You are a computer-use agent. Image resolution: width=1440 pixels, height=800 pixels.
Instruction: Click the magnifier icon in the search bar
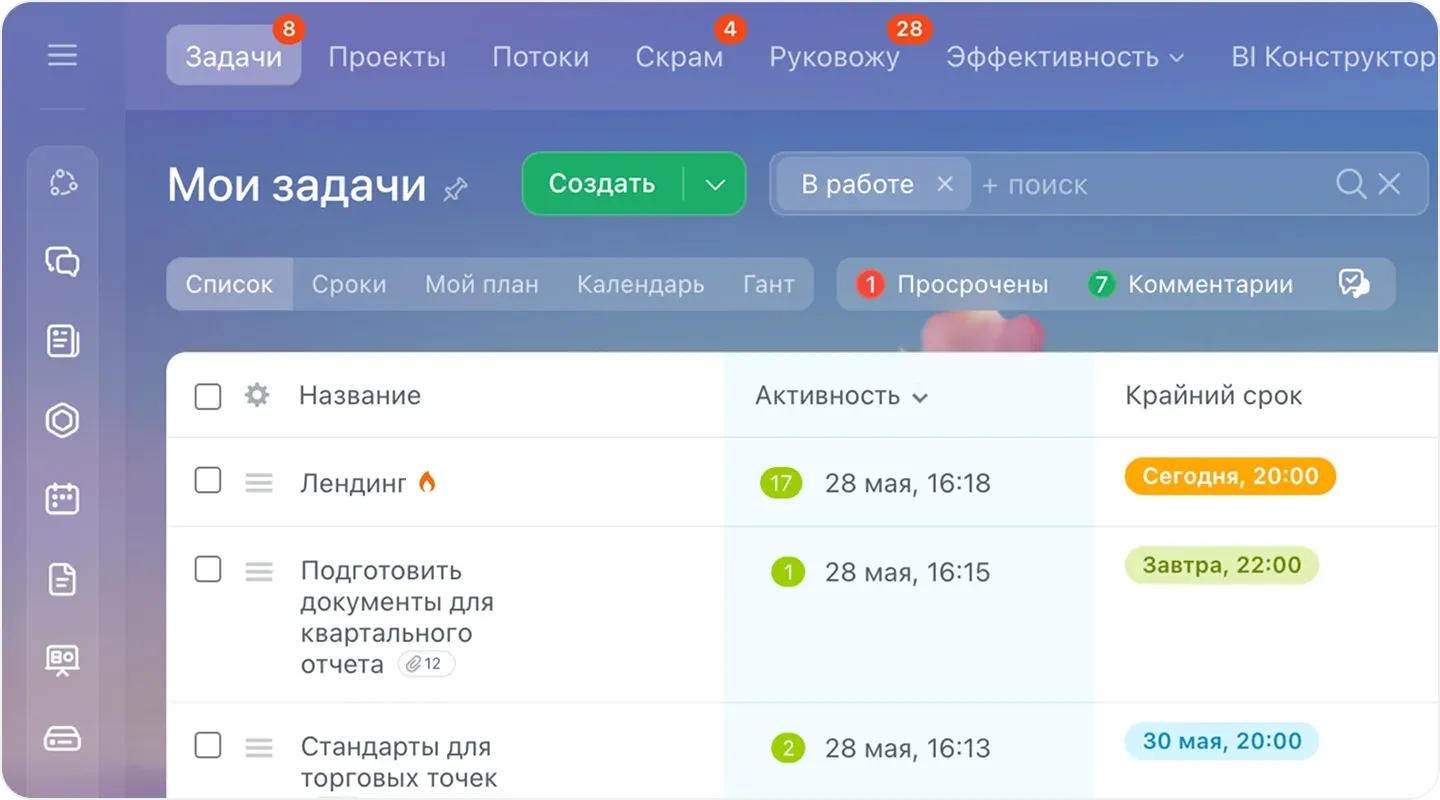coord(1350,184)
